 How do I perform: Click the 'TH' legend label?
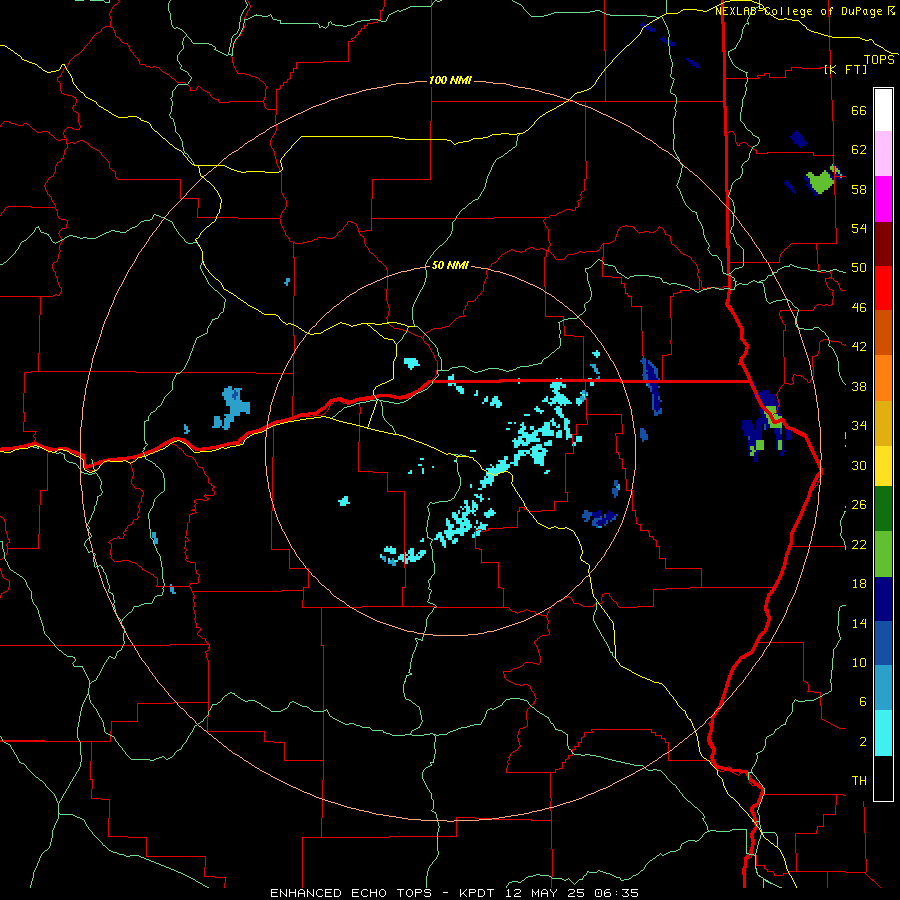click(859, 781)
